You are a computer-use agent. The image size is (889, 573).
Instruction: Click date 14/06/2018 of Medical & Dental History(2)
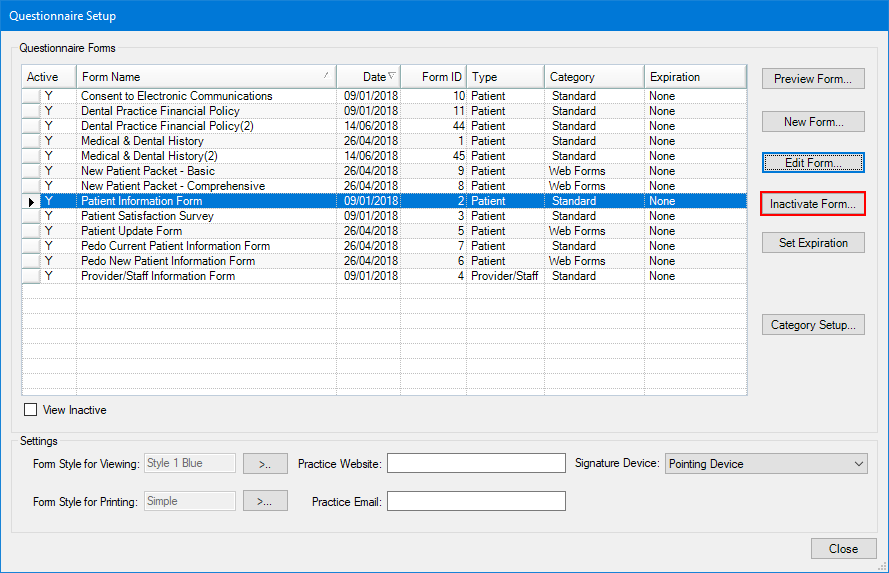point(369,156)
